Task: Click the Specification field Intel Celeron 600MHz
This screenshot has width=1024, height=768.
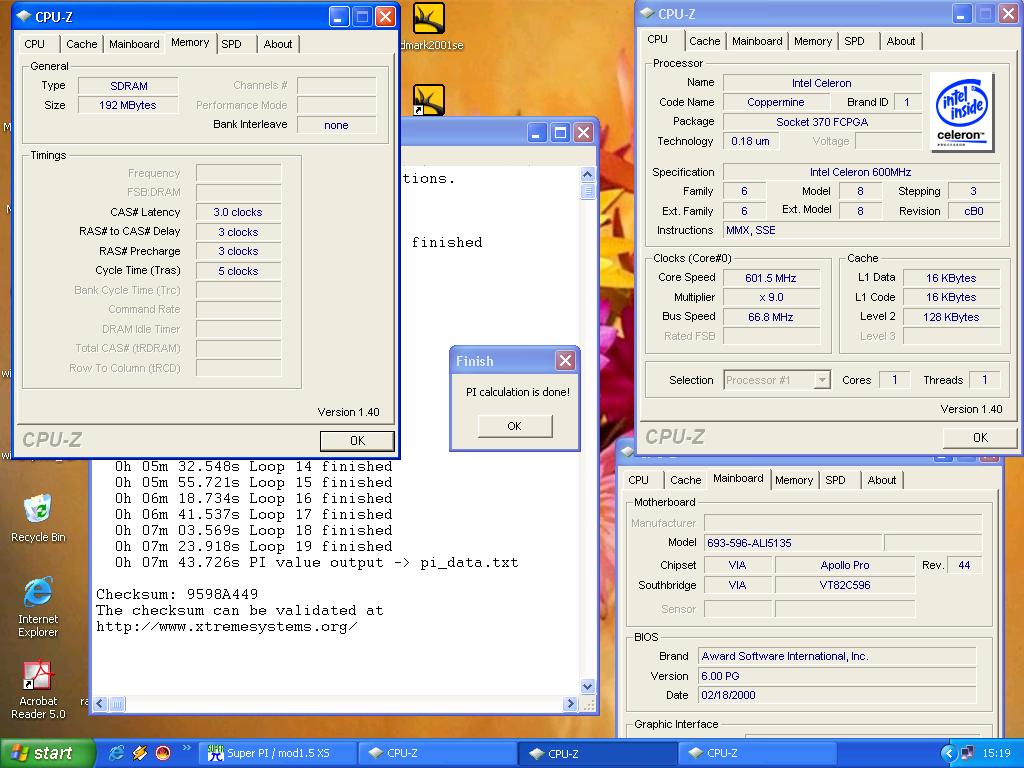Action: (861, 172)
